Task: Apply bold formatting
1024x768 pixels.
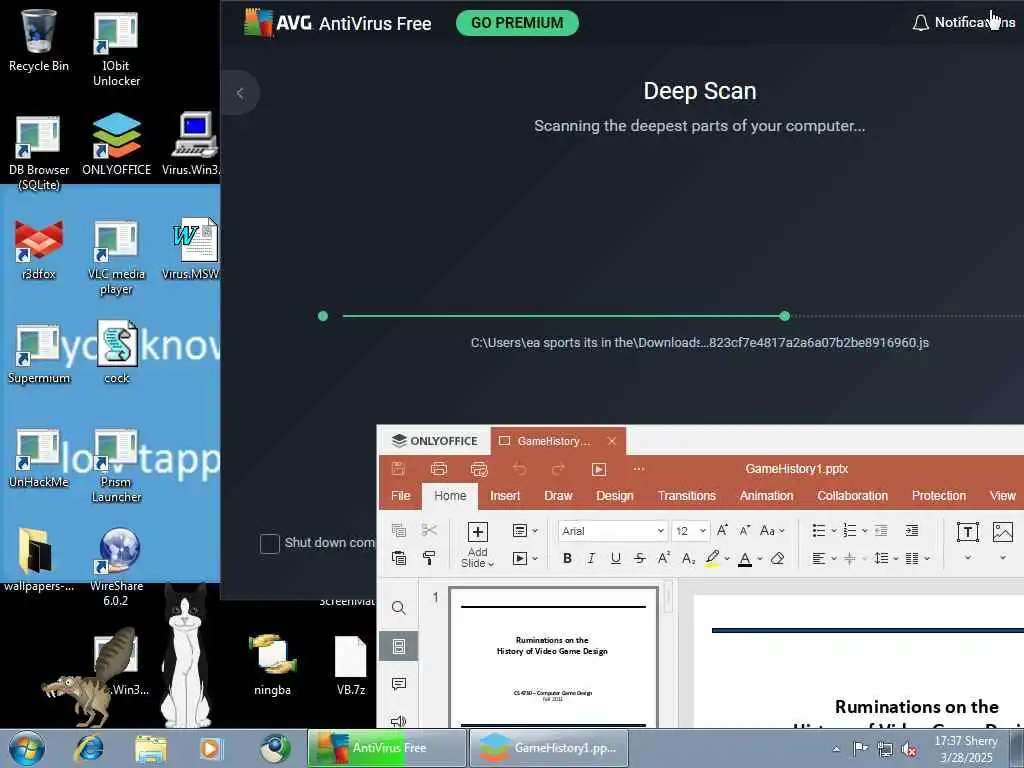Action: (x=567, y=558)
